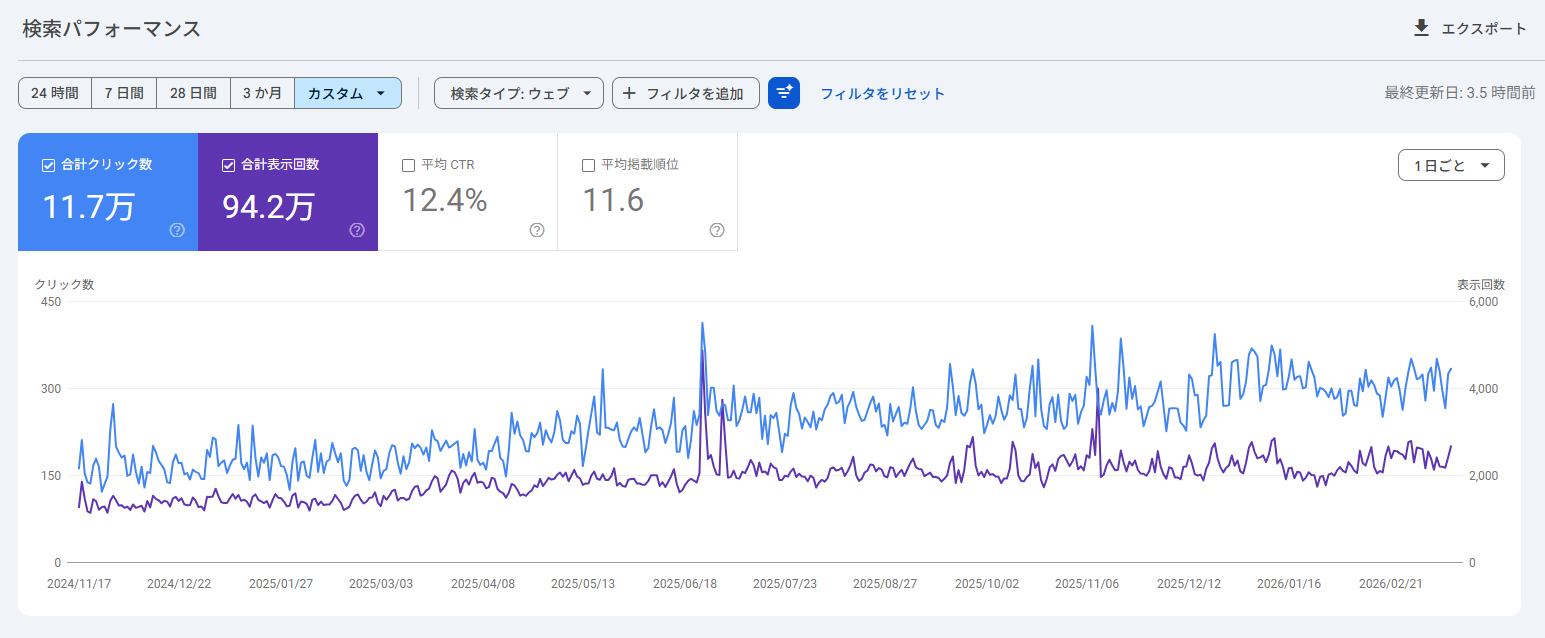Switch to the 28 日間 date range
Viewport: 1545px width, 638px height.
click(193, 93)
